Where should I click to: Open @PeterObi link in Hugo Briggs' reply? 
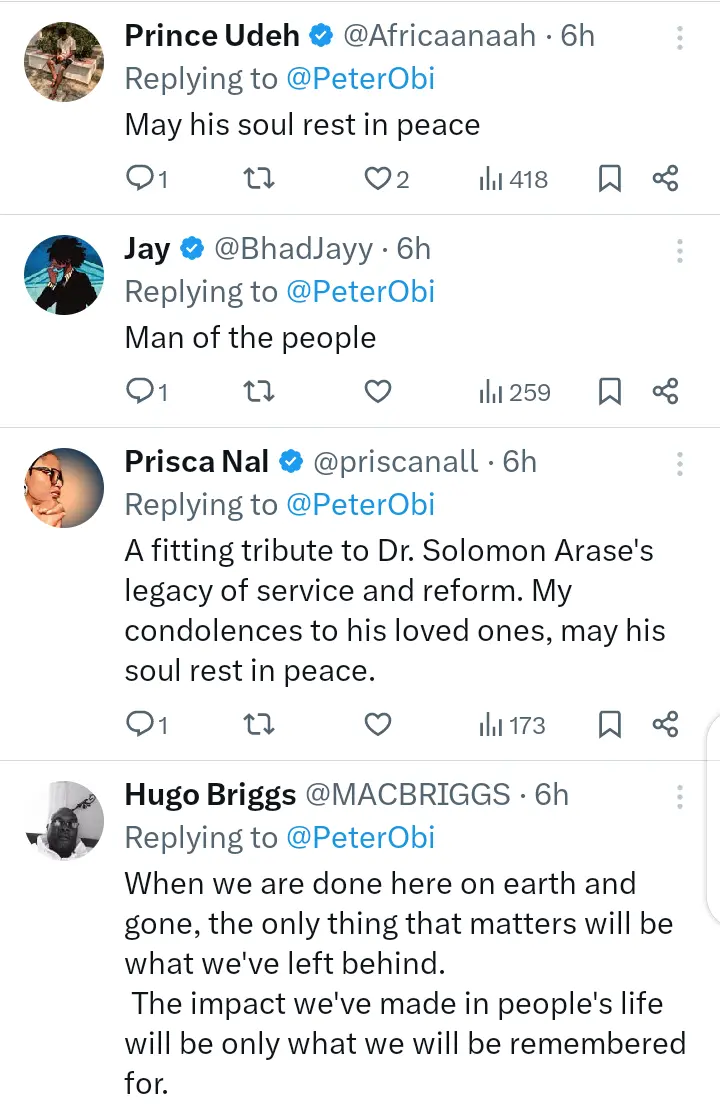tap(360, 837)
